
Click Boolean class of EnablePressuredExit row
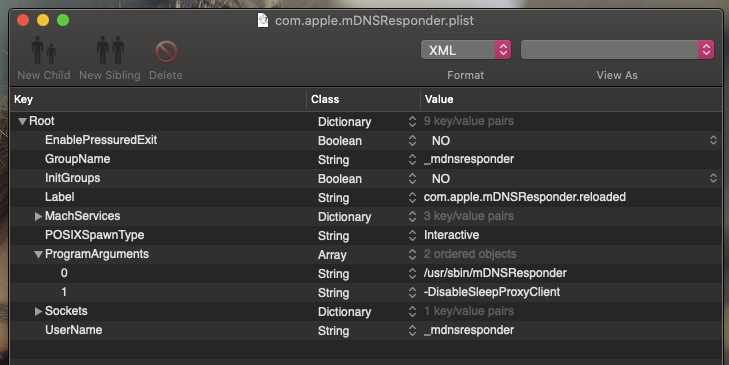(x=340, y=141)
